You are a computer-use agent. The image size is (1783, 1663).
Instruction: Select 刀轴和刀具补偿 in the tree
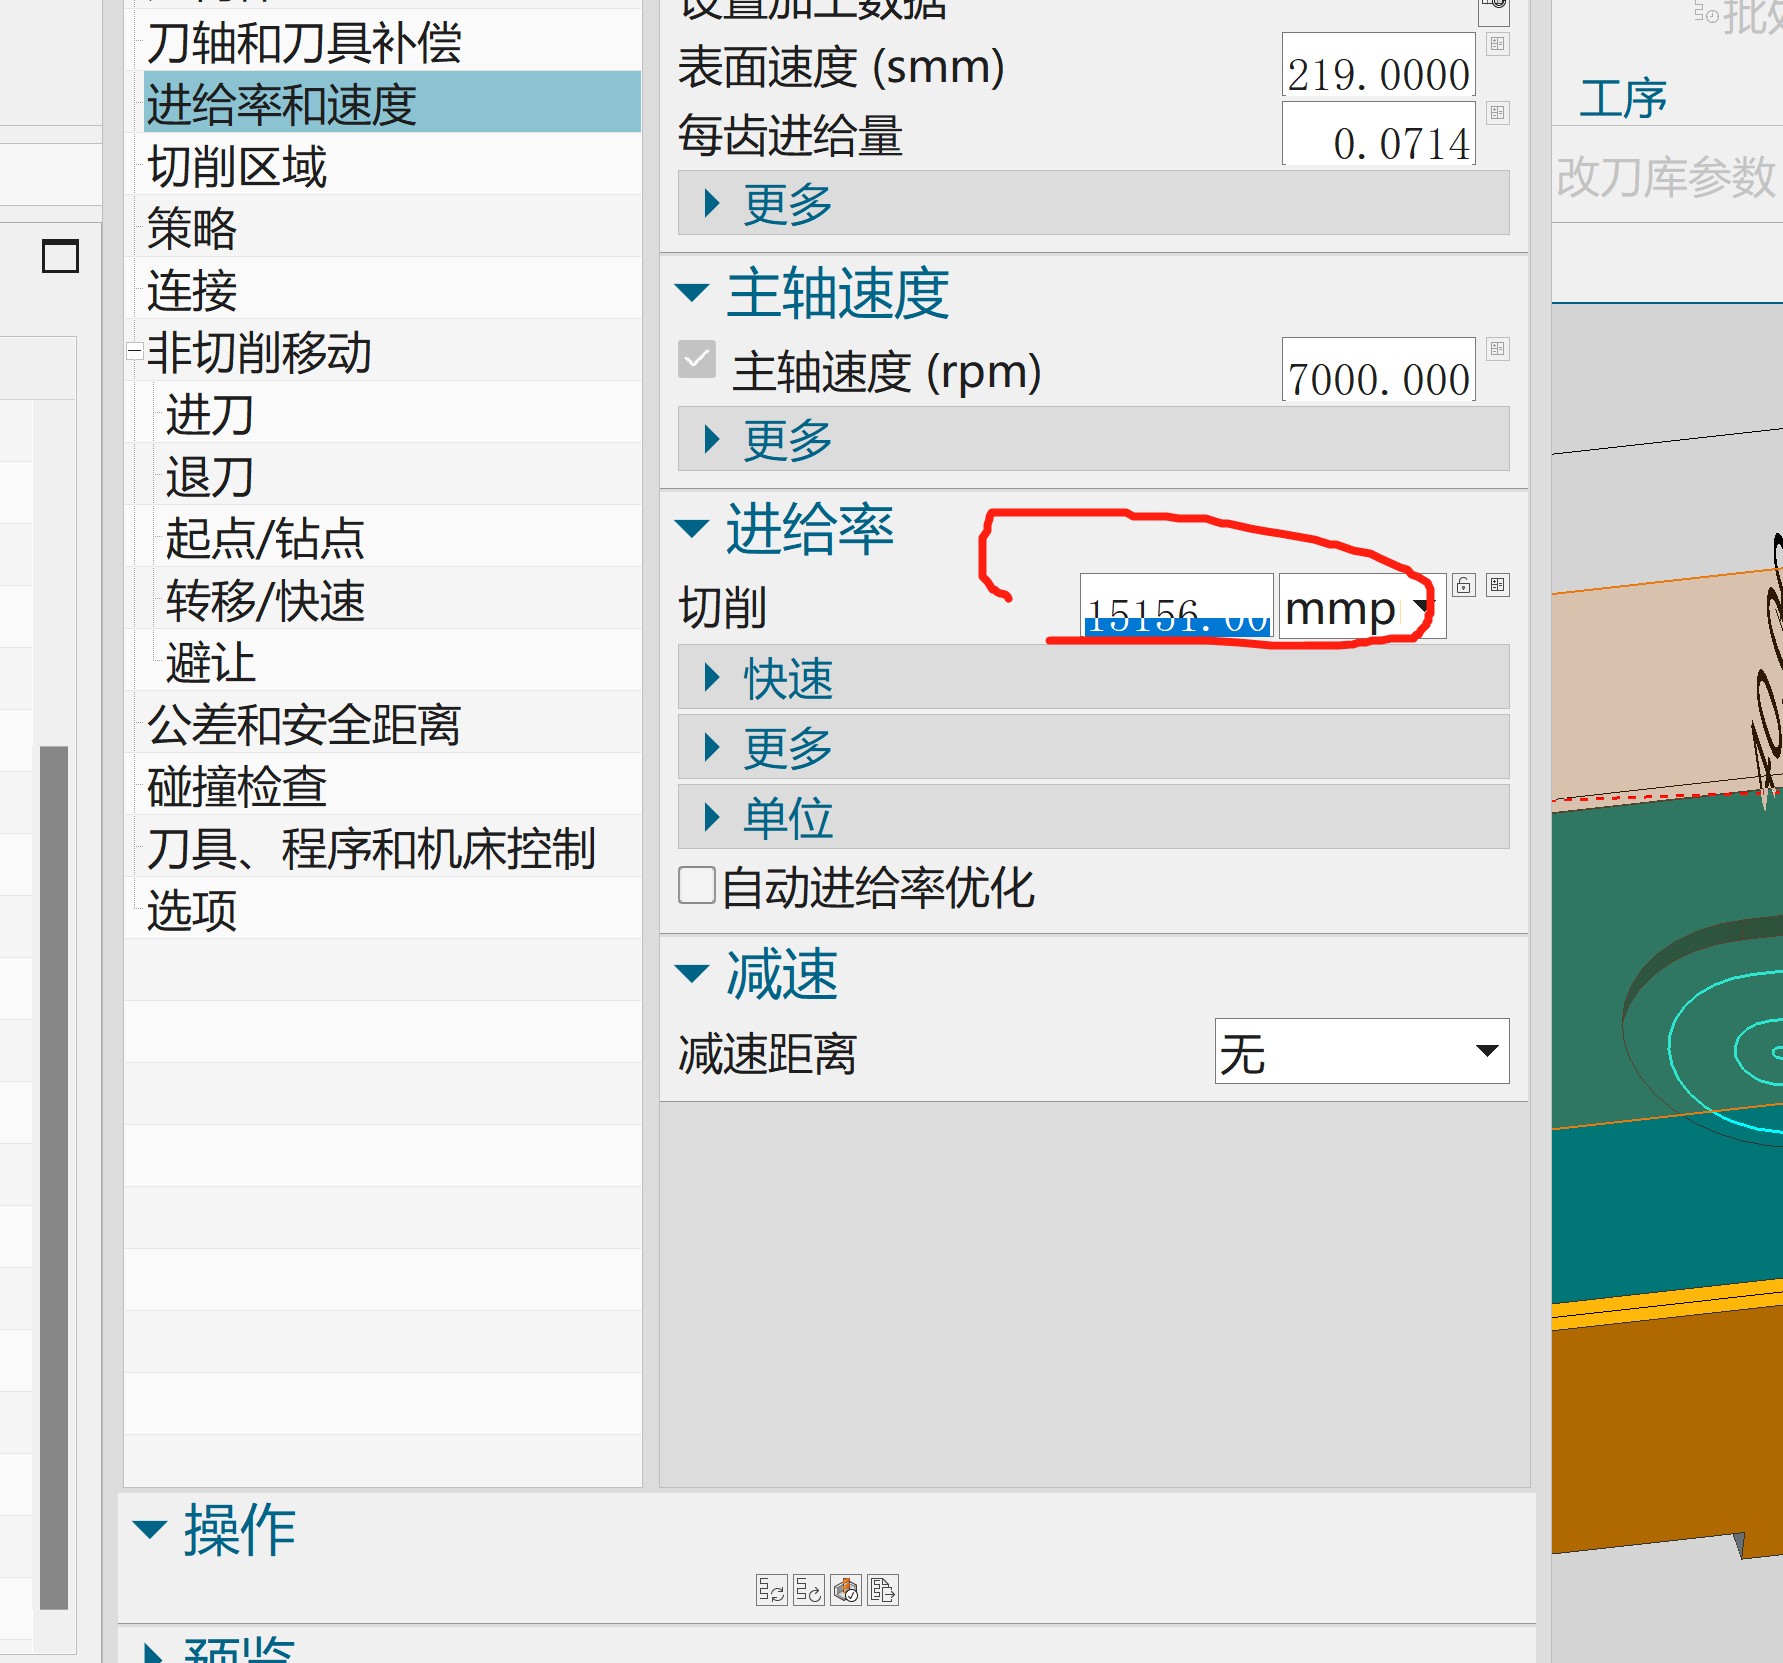point(304,43)
